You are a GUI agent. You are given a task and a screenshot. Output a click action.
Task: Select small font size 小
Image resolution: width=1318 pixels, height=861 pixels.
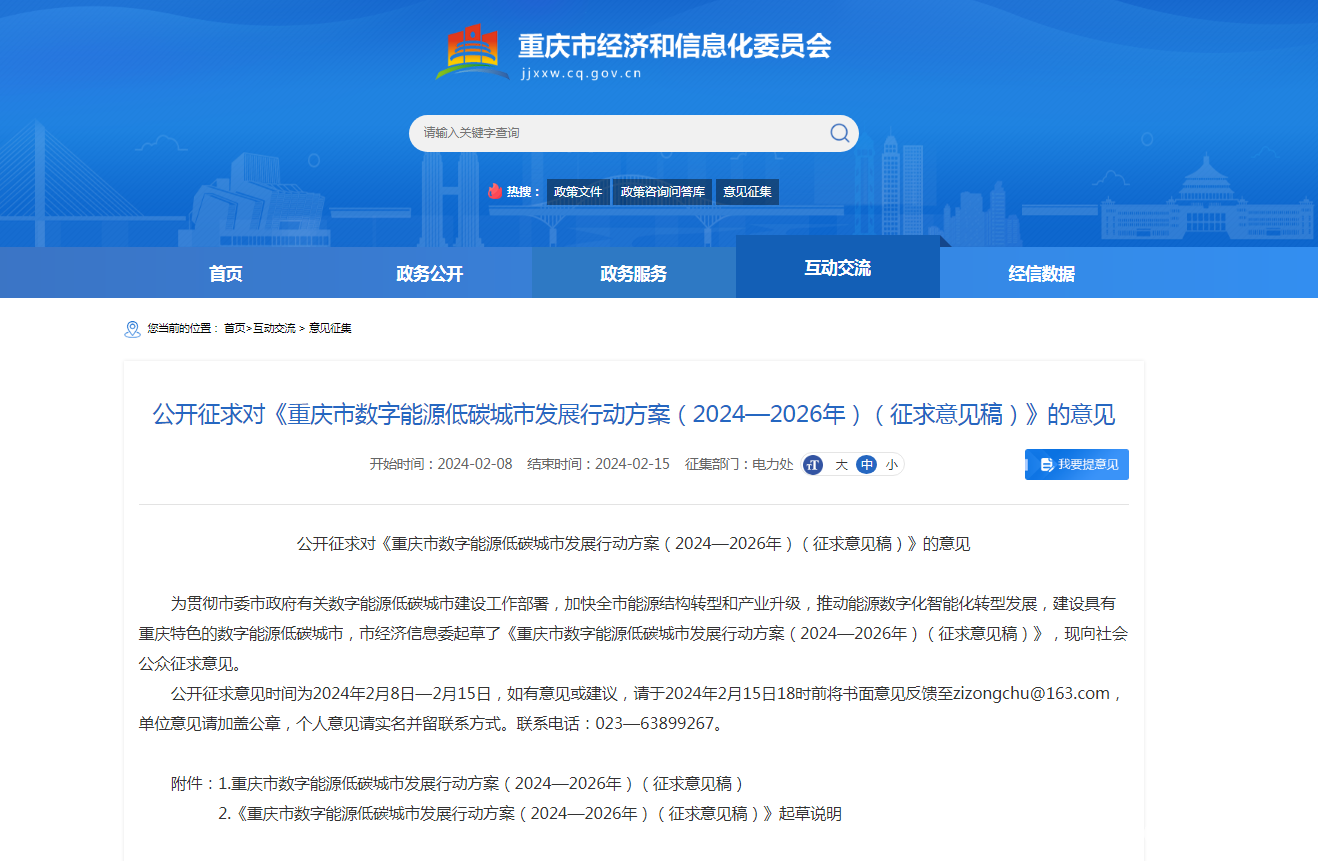890,465
